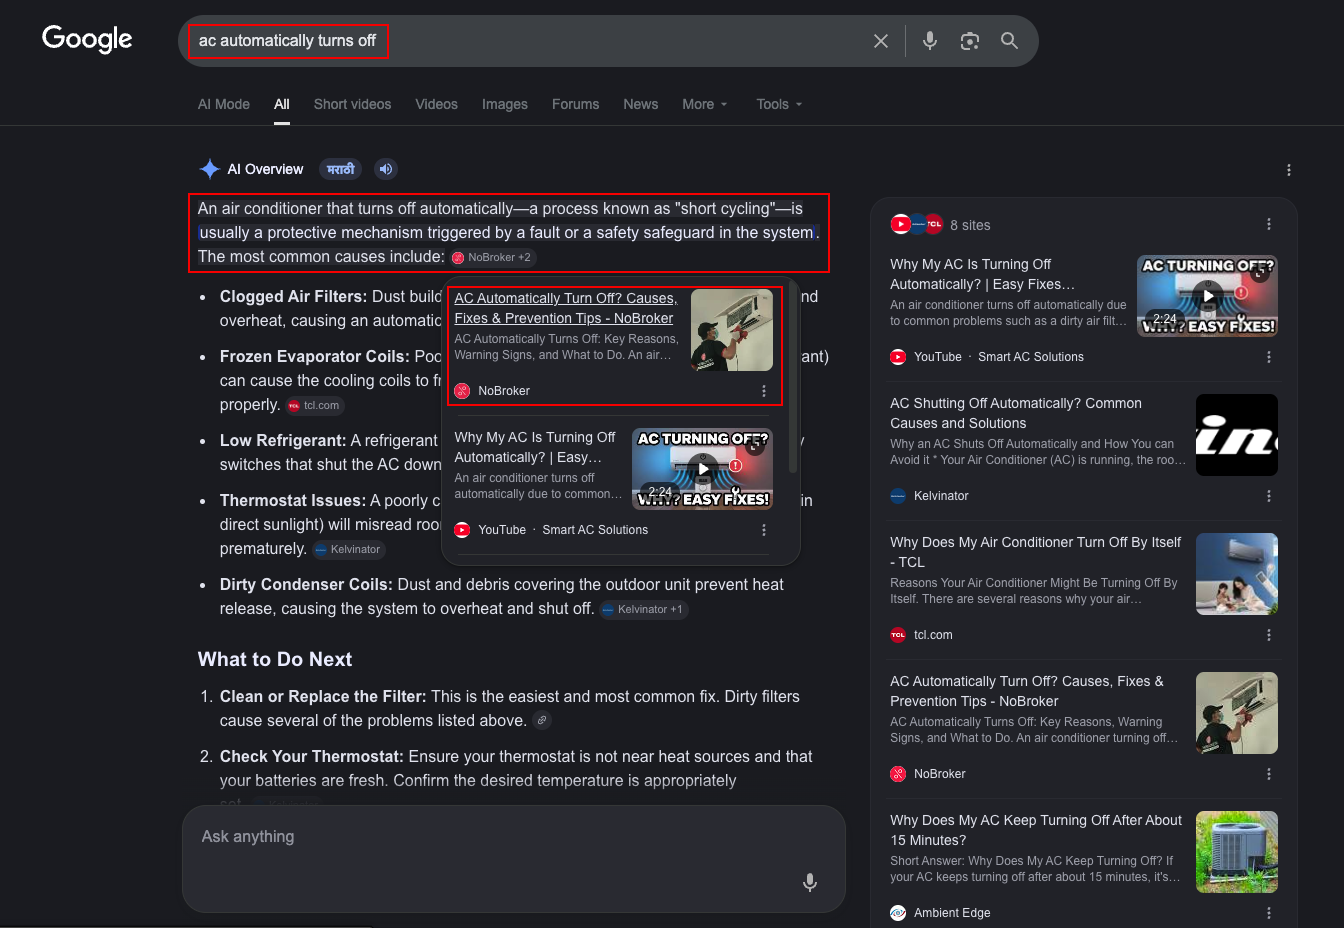Open options on the NoBroker popup card
The height and width of the screenshot is (928, 1344).
pos(764,391)
